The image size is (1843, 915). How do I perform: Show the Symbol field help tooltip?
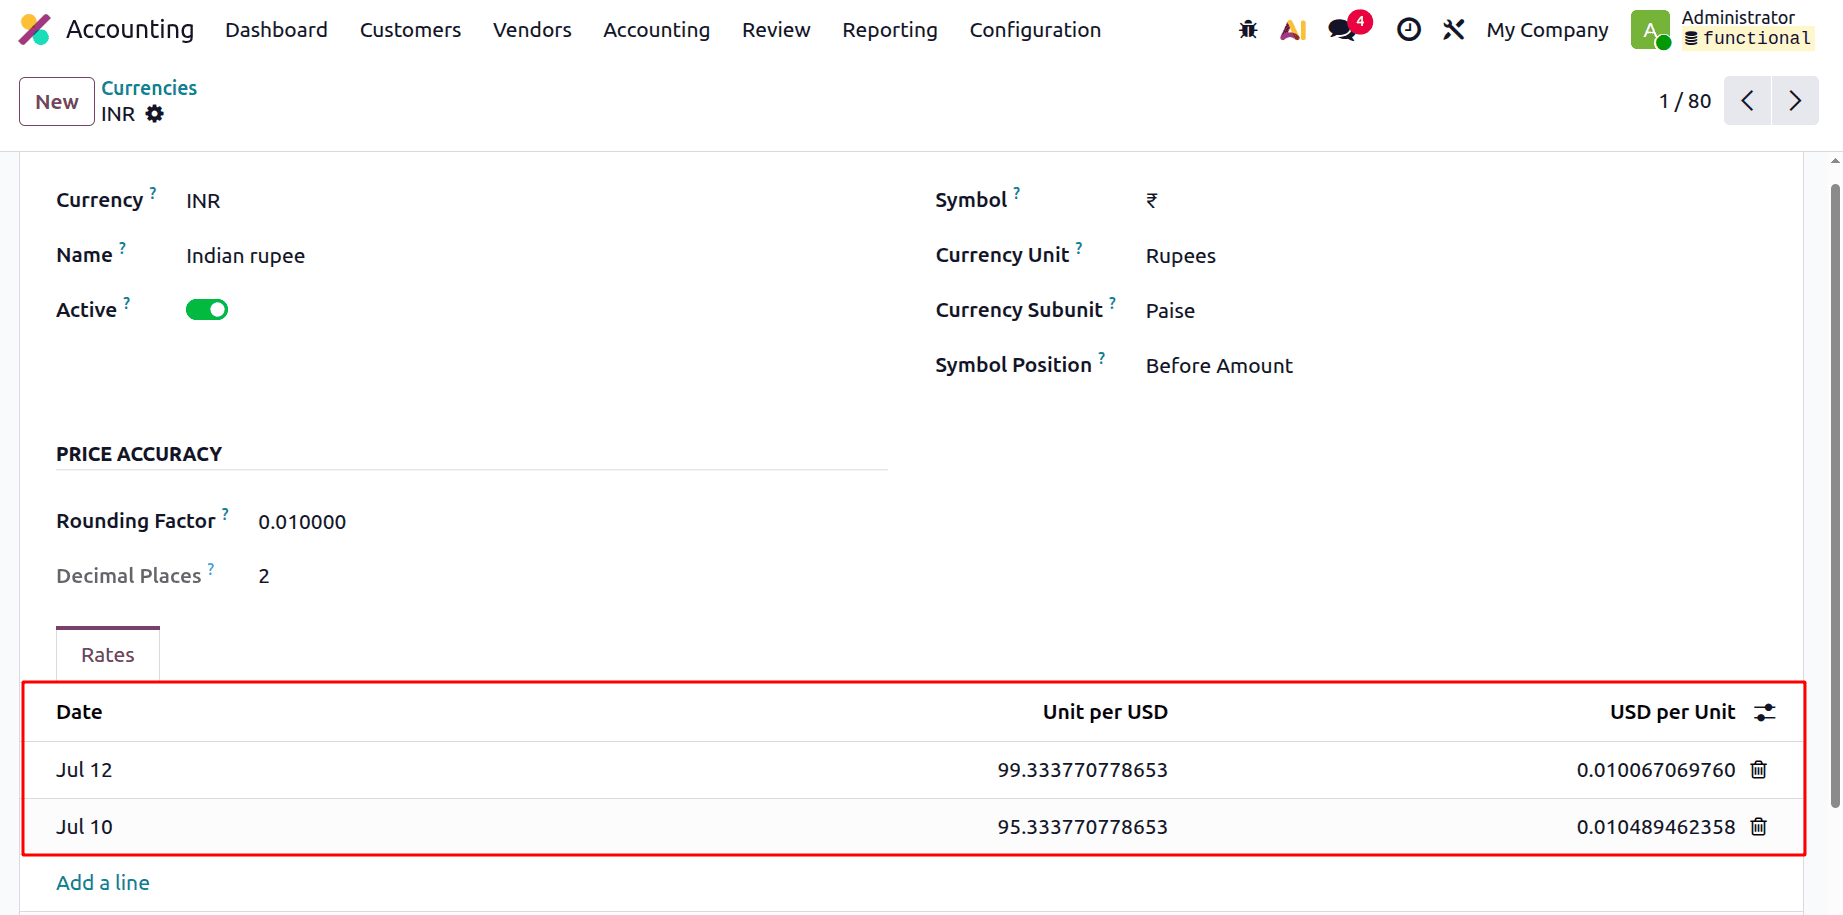[x=1017, y=192]
